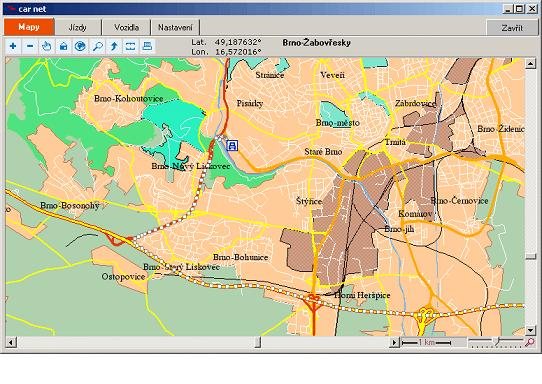Click the map vertical scrollbar down arrow

coord(531,330)
